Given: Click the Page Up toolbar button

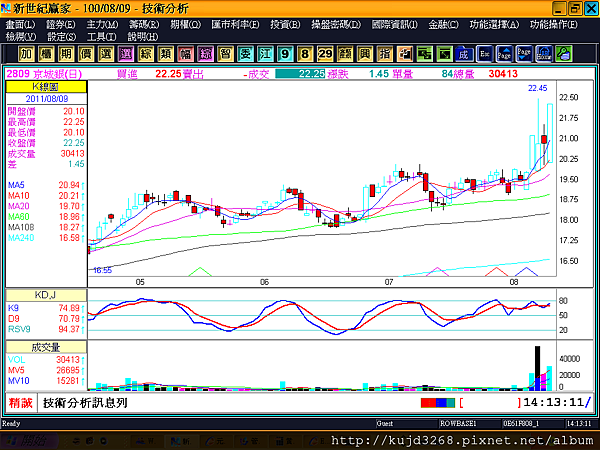Looking at the screenshot, I should [x=504, y=54].
